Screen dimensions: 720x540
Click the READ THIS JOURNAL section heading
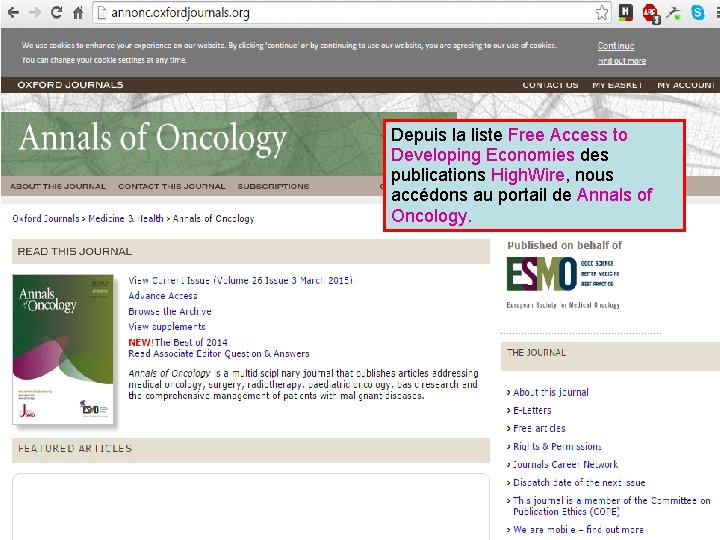pyautogui.click(x=75, y=252)
